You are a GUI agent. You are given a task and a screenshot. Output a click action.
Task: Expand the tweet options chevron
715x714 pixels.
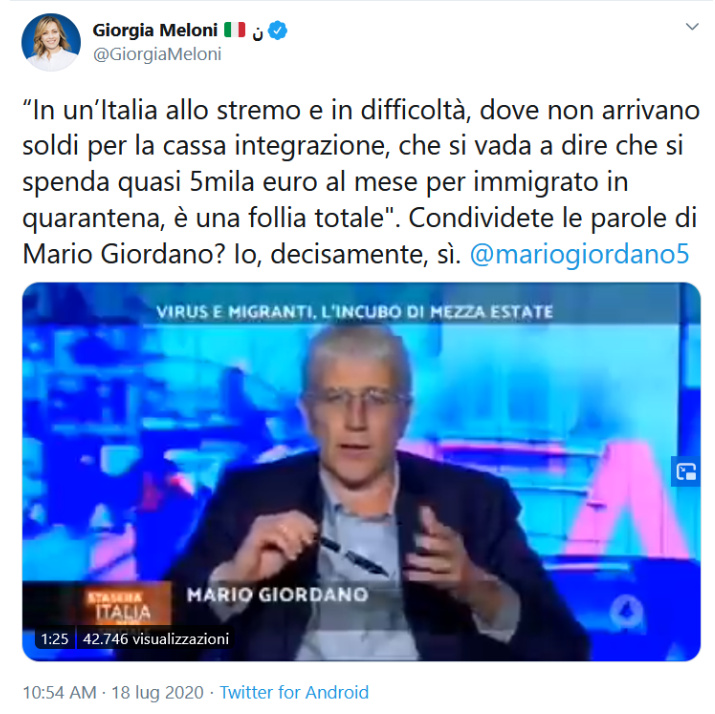[x=692, y=27]
